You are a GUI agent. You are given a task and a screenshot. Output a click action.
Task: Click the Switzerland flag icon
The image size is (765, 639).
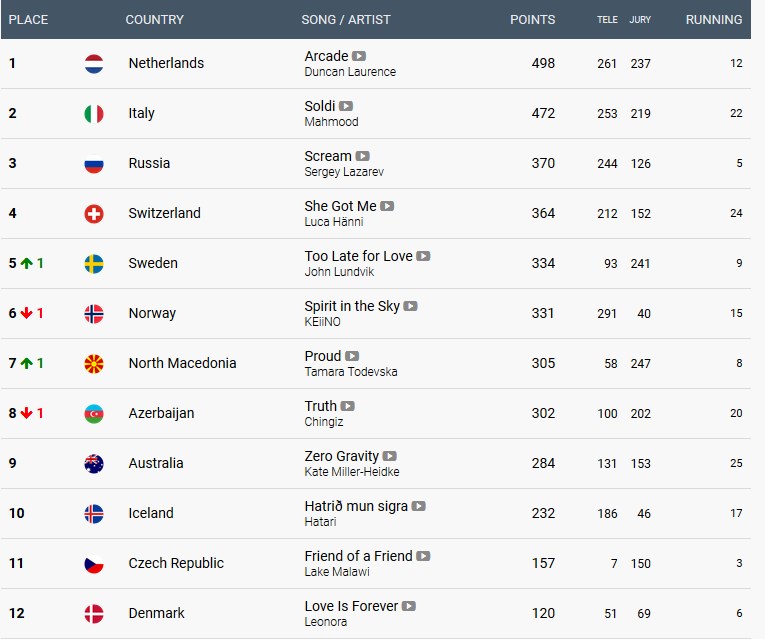pyautogui.click(x=94, y=213)
